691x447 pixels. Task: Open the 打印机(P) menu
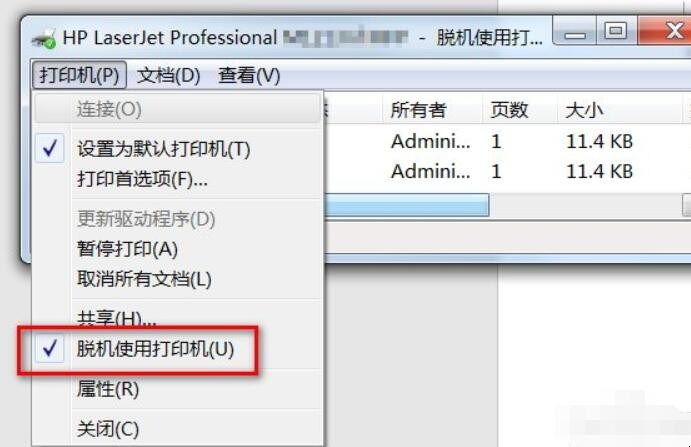point(79,75)
